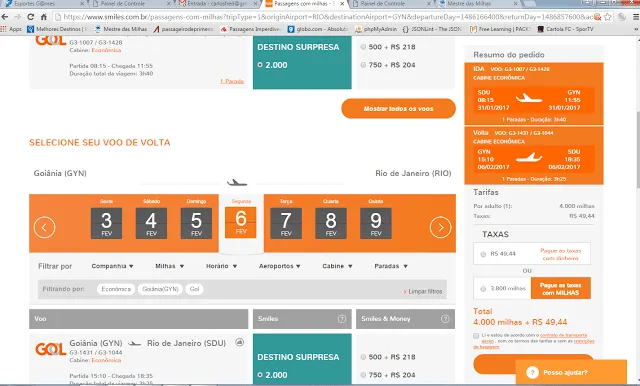640x386 pixels.
Task: Expand the Paradas filter dropdown
Action: pyautogui.click(x=391, y=266)
